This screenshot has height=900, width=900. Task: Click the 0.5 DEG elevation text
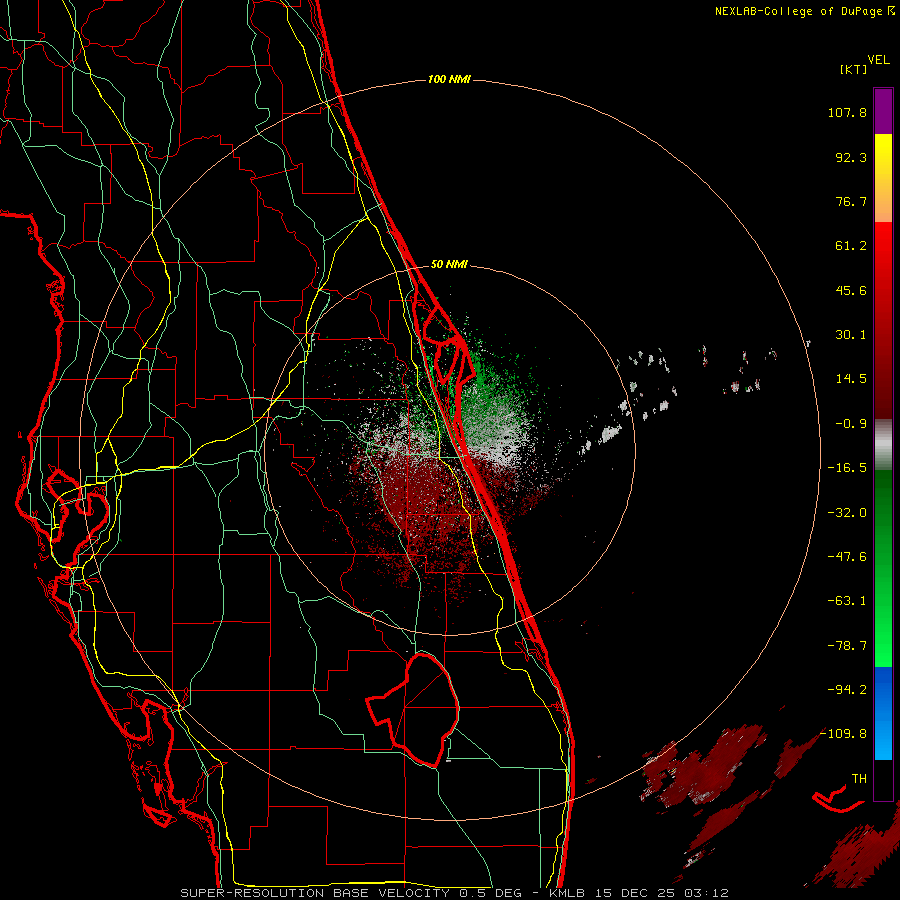[490, 893]
